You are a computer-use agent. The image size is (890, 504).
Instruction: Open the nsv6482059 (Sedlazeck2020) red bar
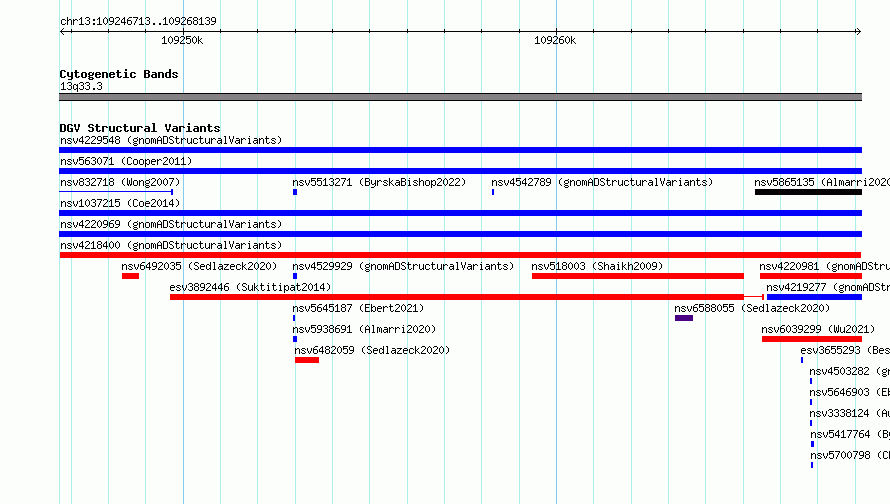[x=307, y=360]
